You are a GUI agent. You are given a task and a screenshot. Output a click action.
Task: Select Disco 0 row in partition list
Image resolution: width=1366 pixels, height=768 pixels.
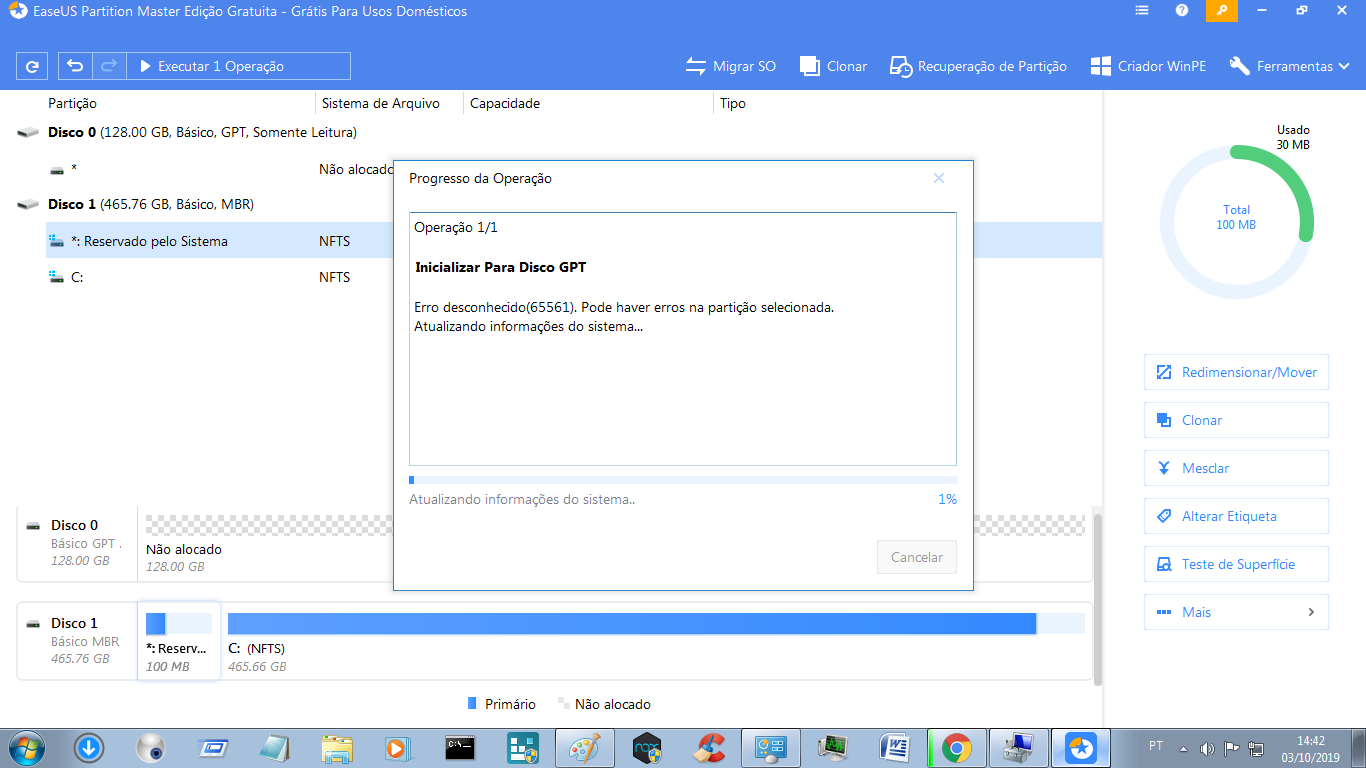point(202,132)
